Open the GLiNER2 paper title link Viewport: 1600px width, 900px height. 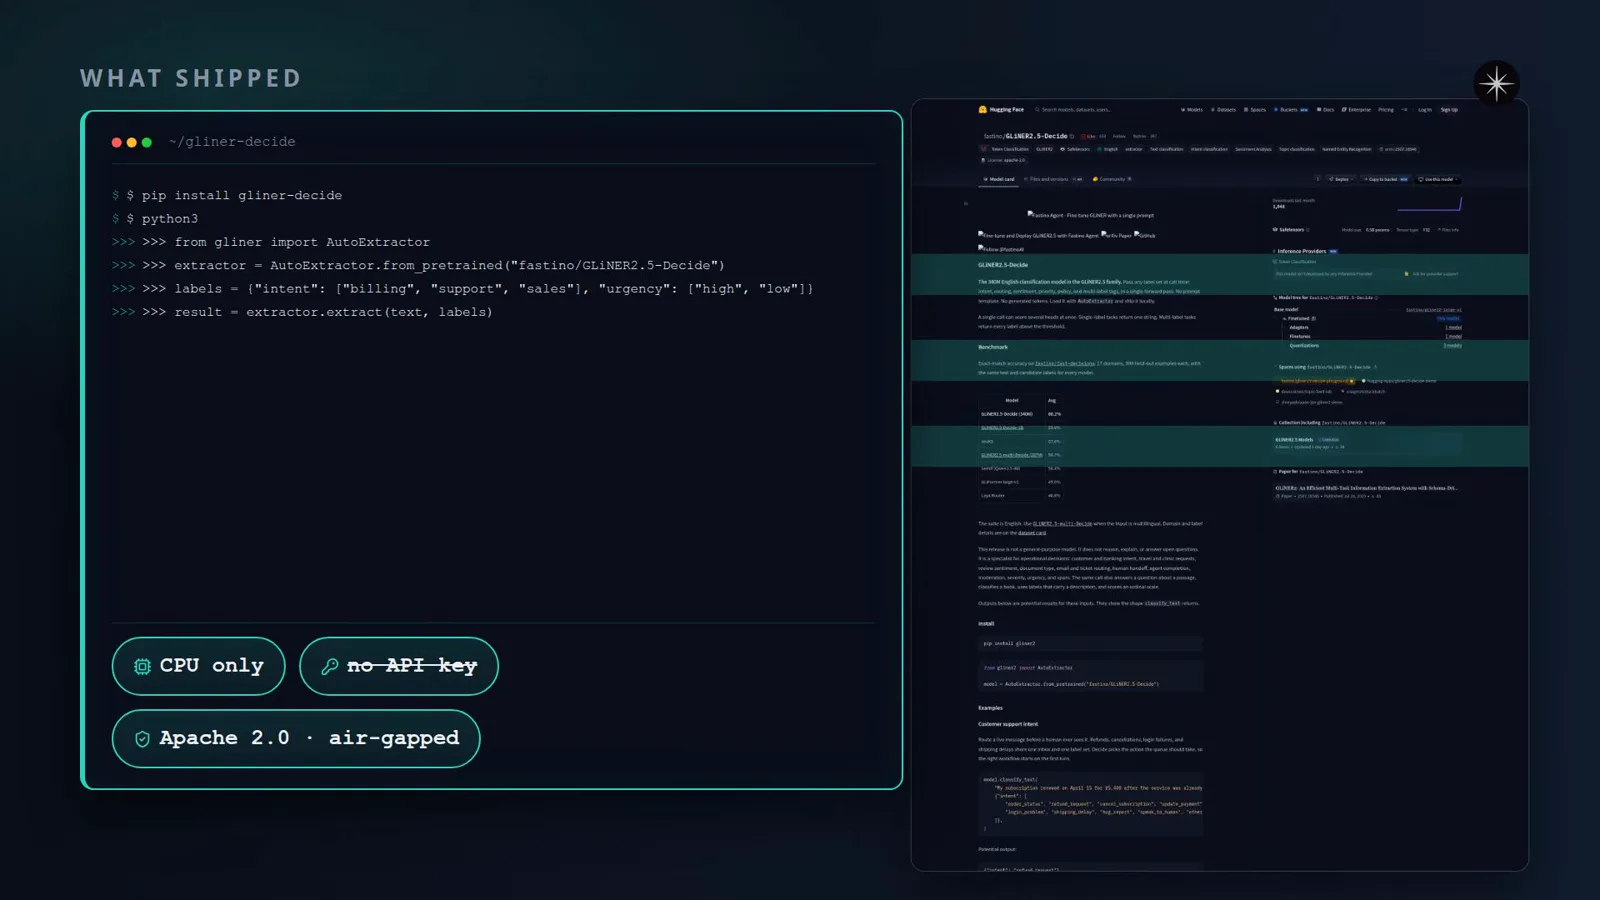pyautogui.click(x=1366, y=488)
